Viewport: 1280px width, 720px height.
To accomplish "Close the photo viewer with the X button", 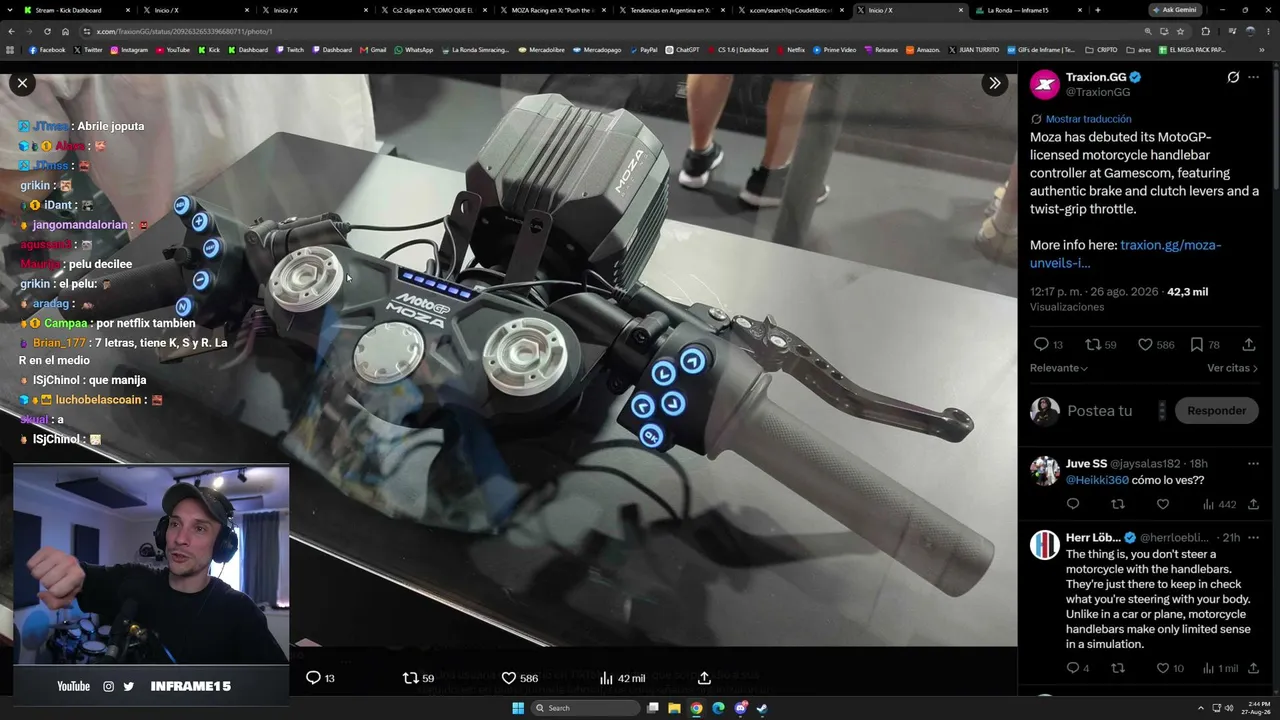I will click(x=22, y=83).
